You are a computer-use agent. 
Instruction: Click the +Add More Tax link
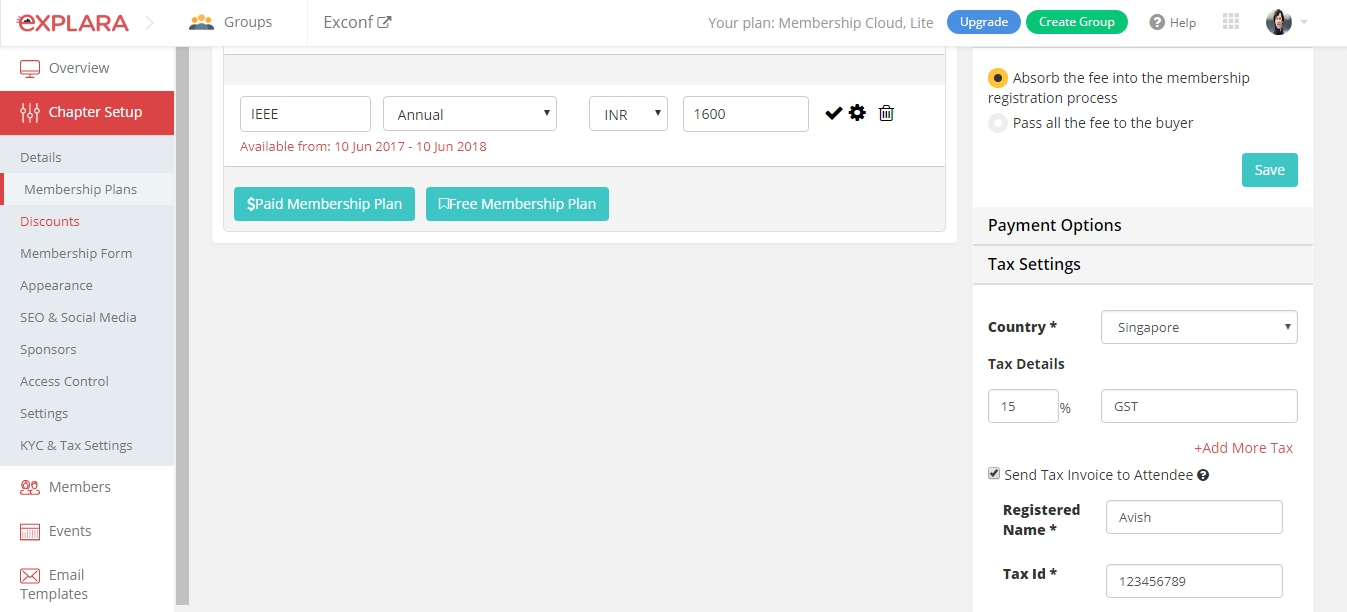coord(1243,448)
